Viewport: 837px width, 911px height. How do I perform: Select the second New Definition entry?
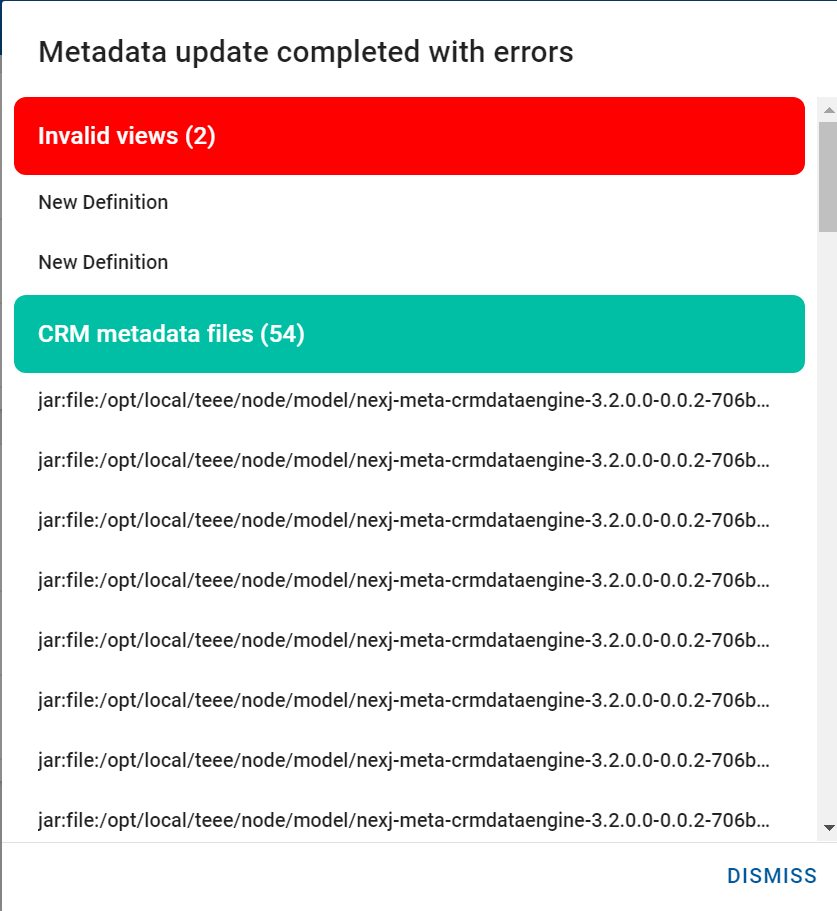(x=103, y=262)
